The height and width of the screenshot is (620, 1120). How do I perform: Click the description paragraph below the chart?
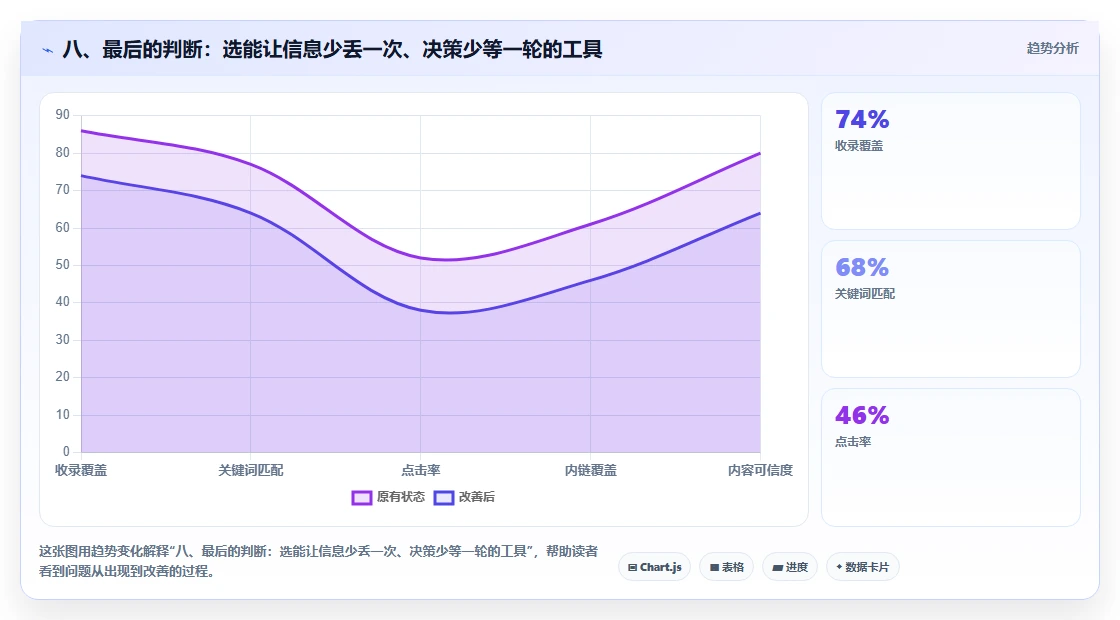pos(319,561)
